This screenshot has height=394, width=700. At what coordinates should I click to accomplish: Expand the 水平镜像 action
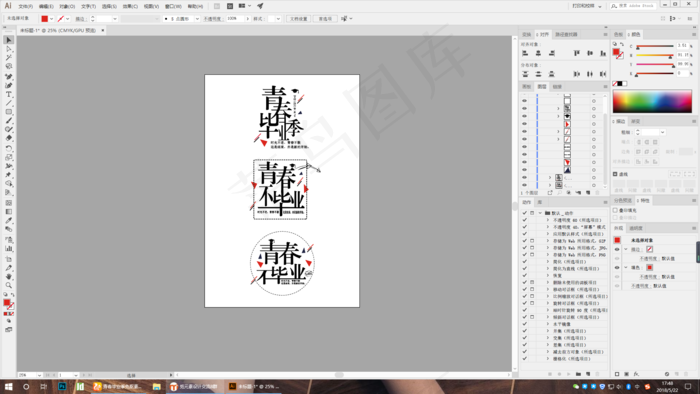coord(548,324)
